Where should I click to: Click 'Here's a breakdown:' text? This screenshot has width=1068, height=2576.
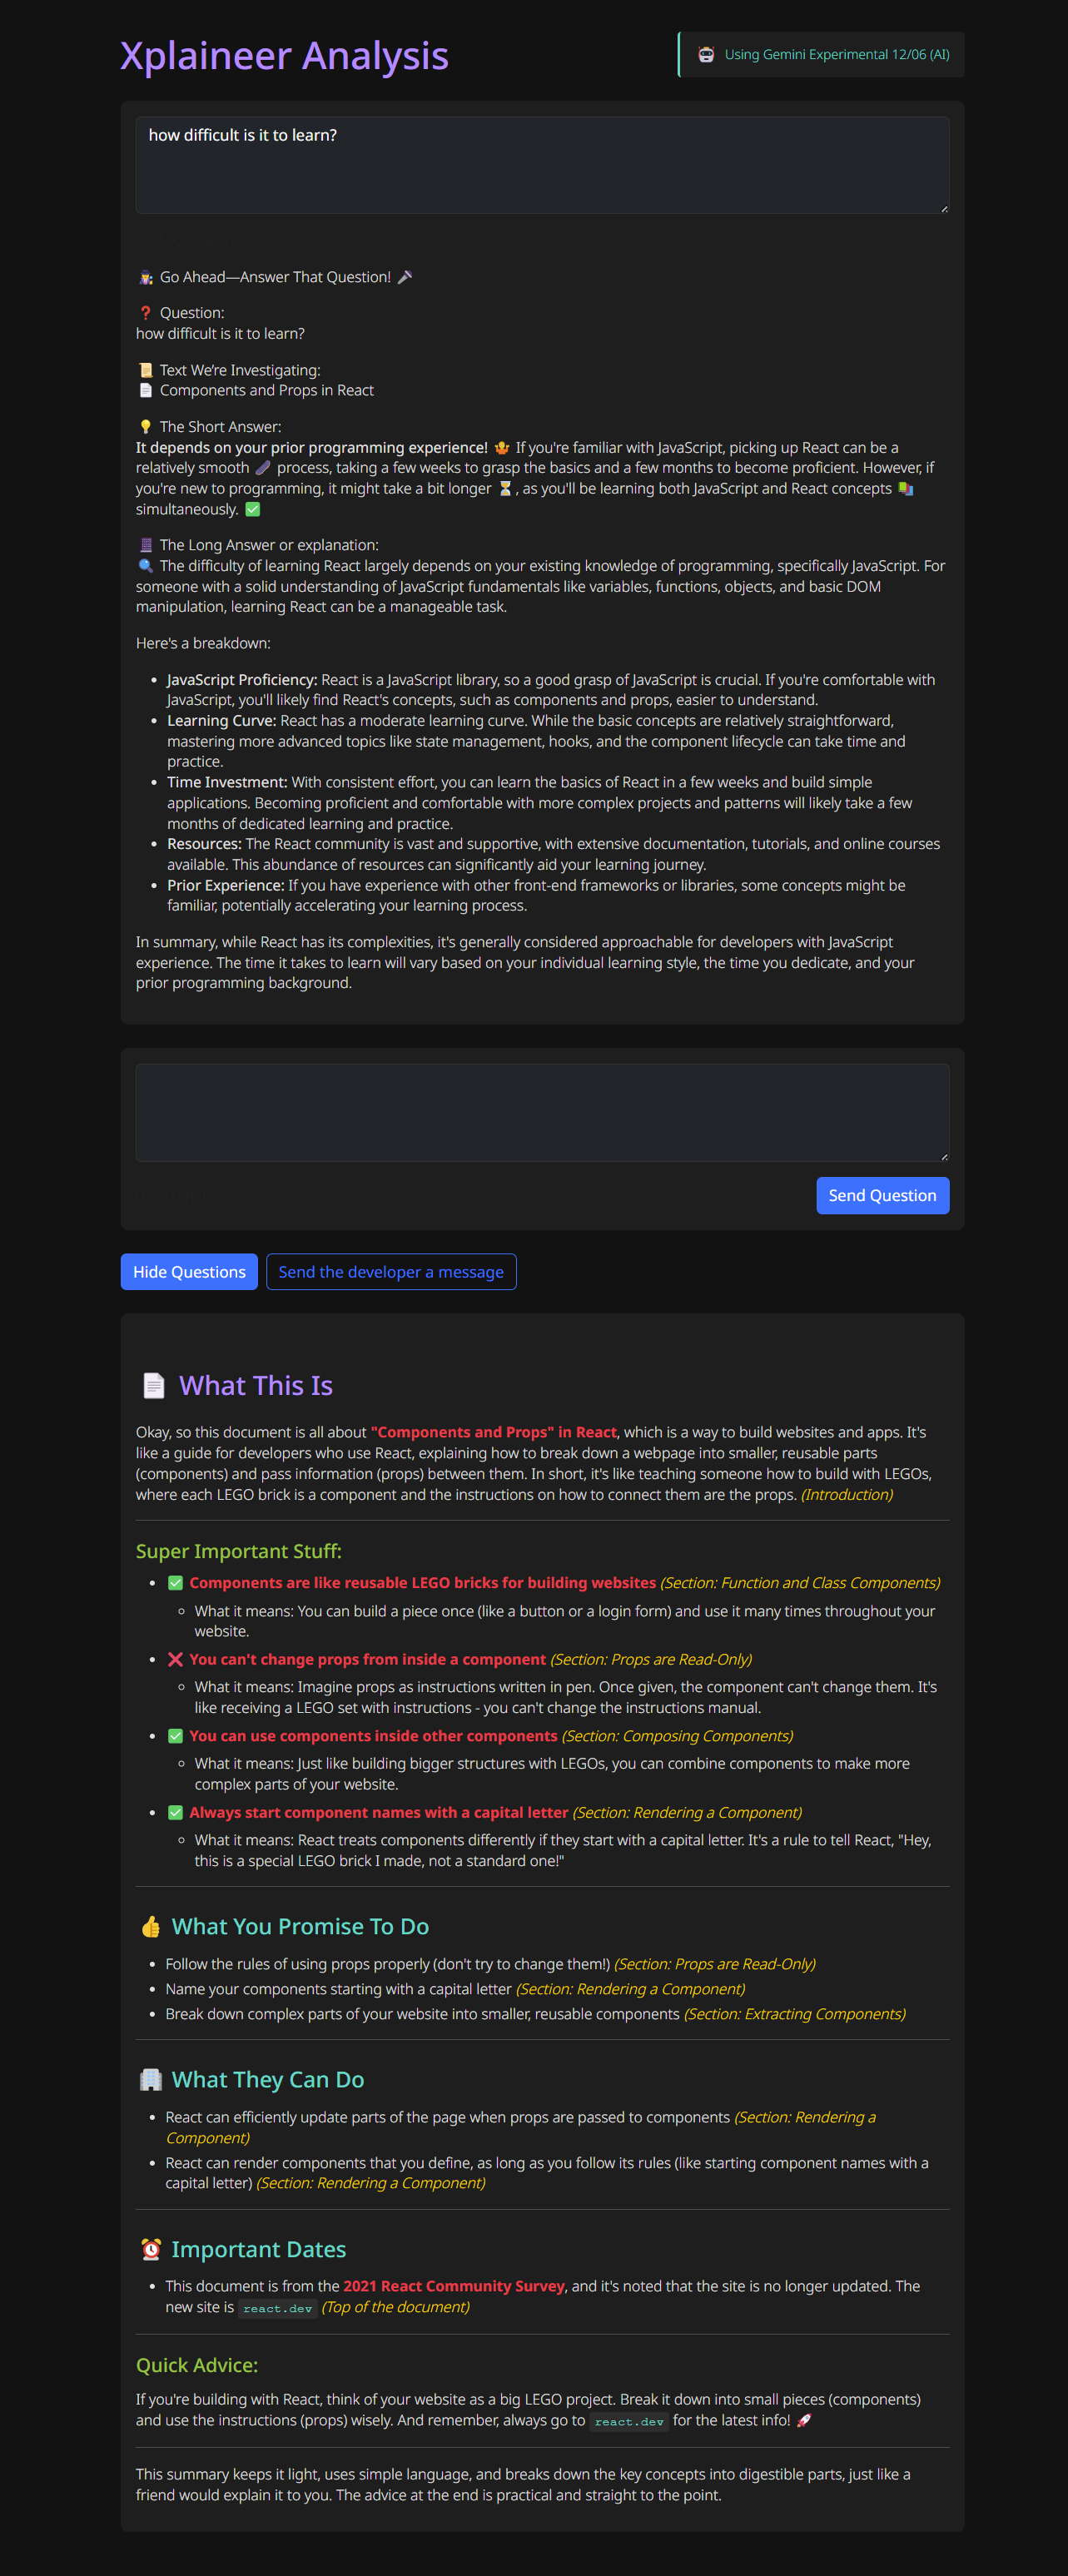203,643
